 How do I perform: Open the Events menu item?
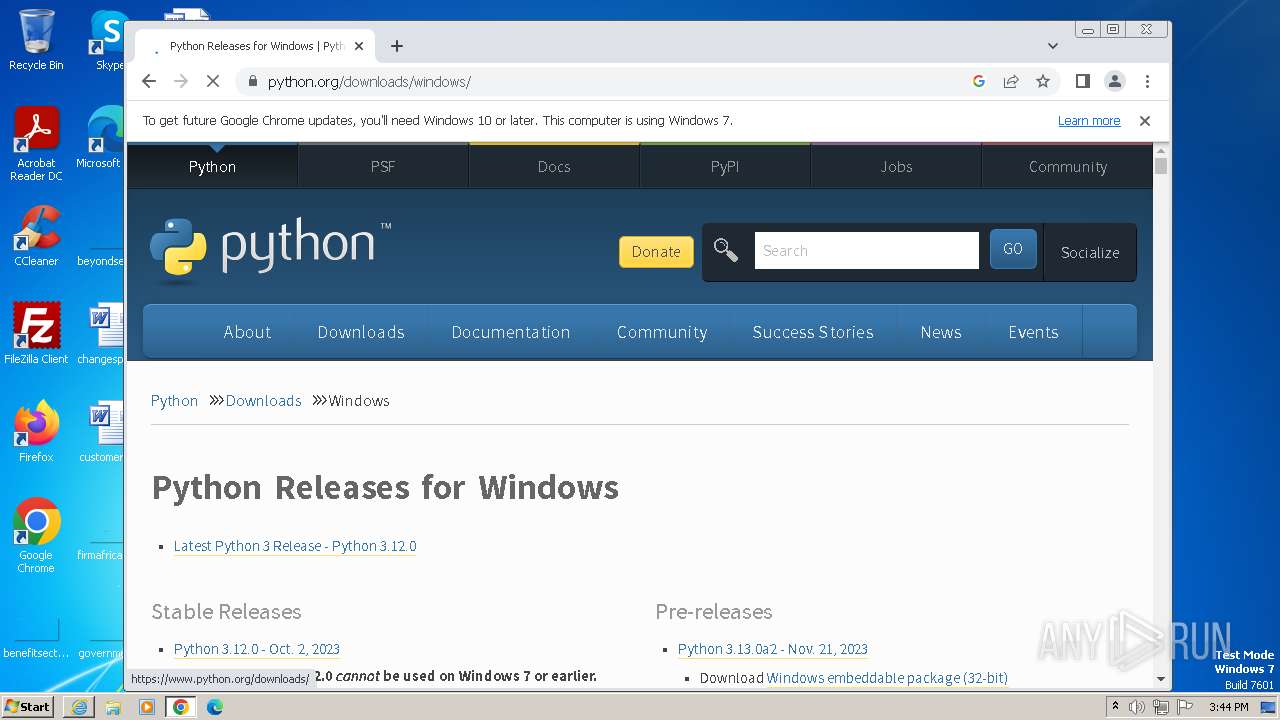1033,332
